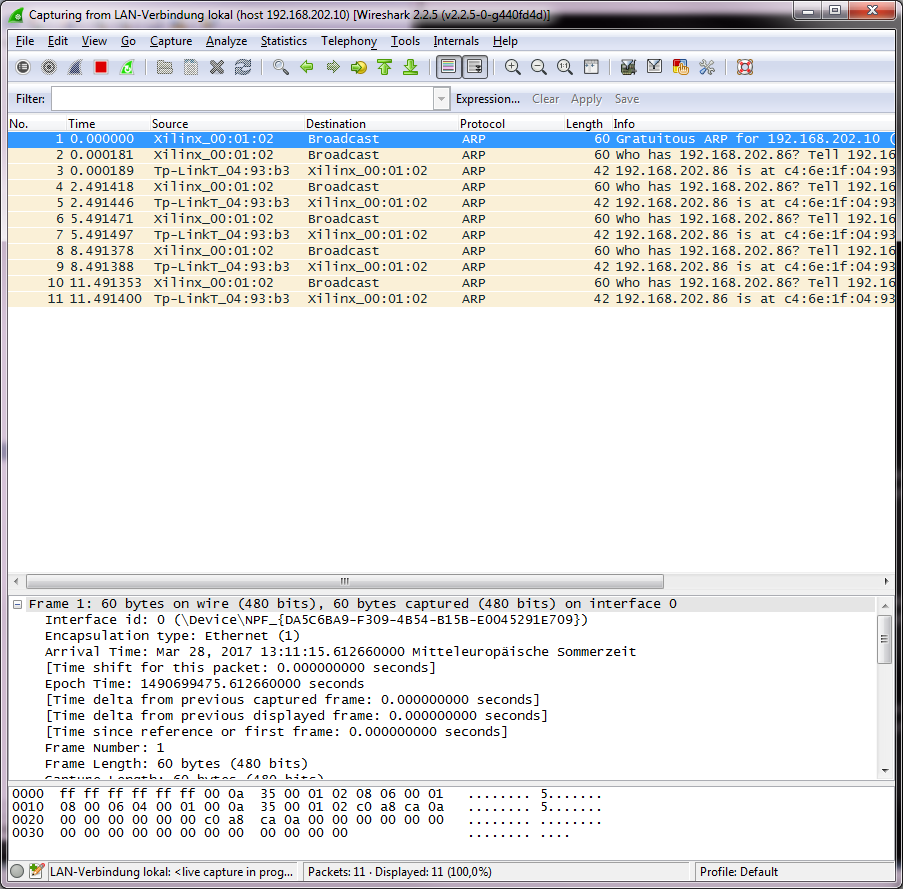This screenshot has height=889, width=903.
Task: Jump to the last packet
Action: (x=411, y=67)
